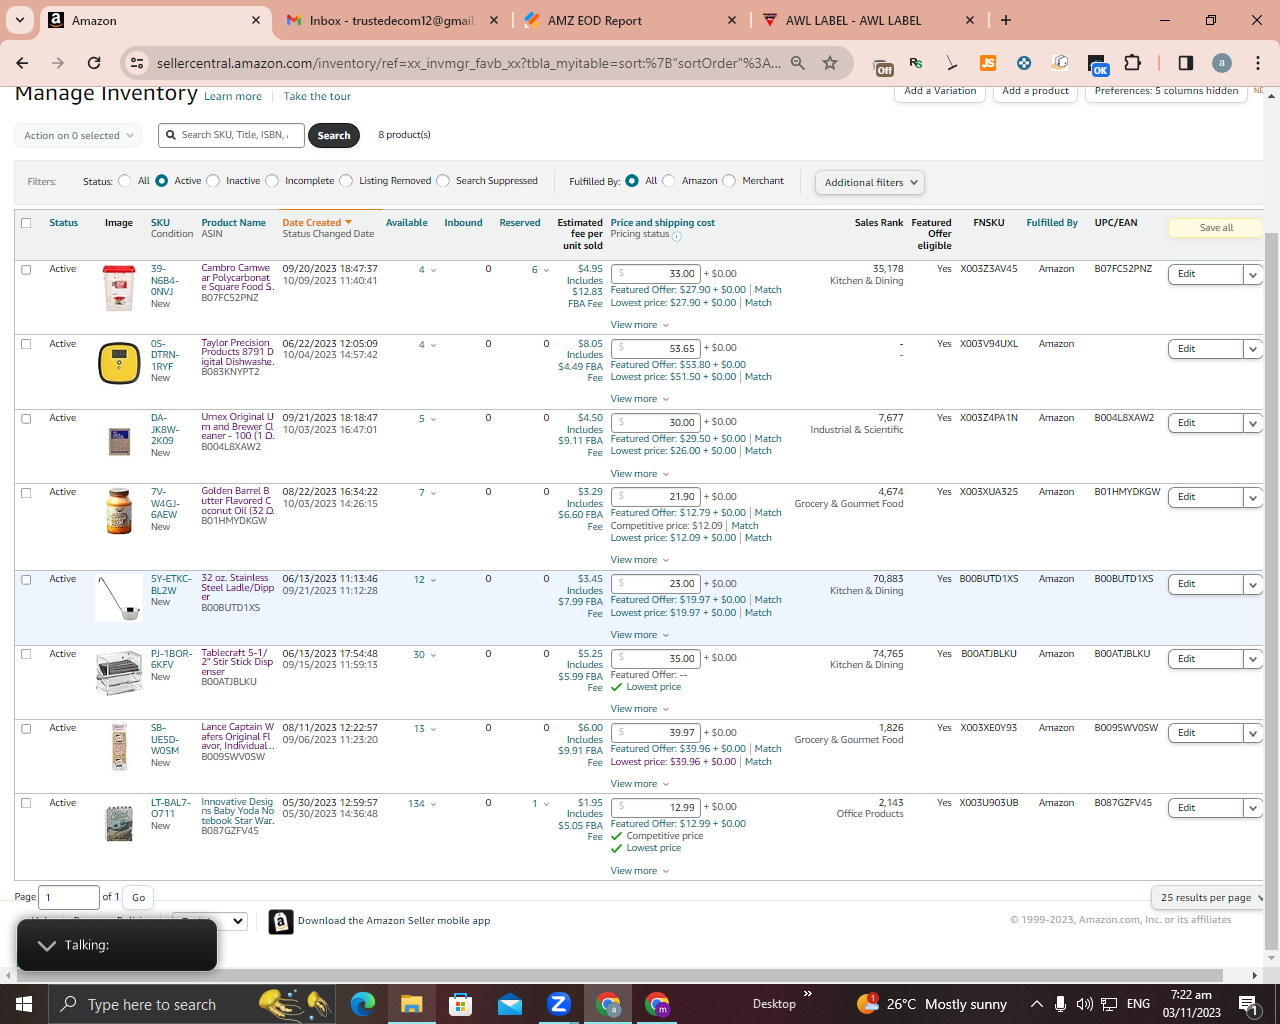Check the box for Cambro Camwear row
The width and height of the screenshot is (1280, 1024).
pos(26,270)
